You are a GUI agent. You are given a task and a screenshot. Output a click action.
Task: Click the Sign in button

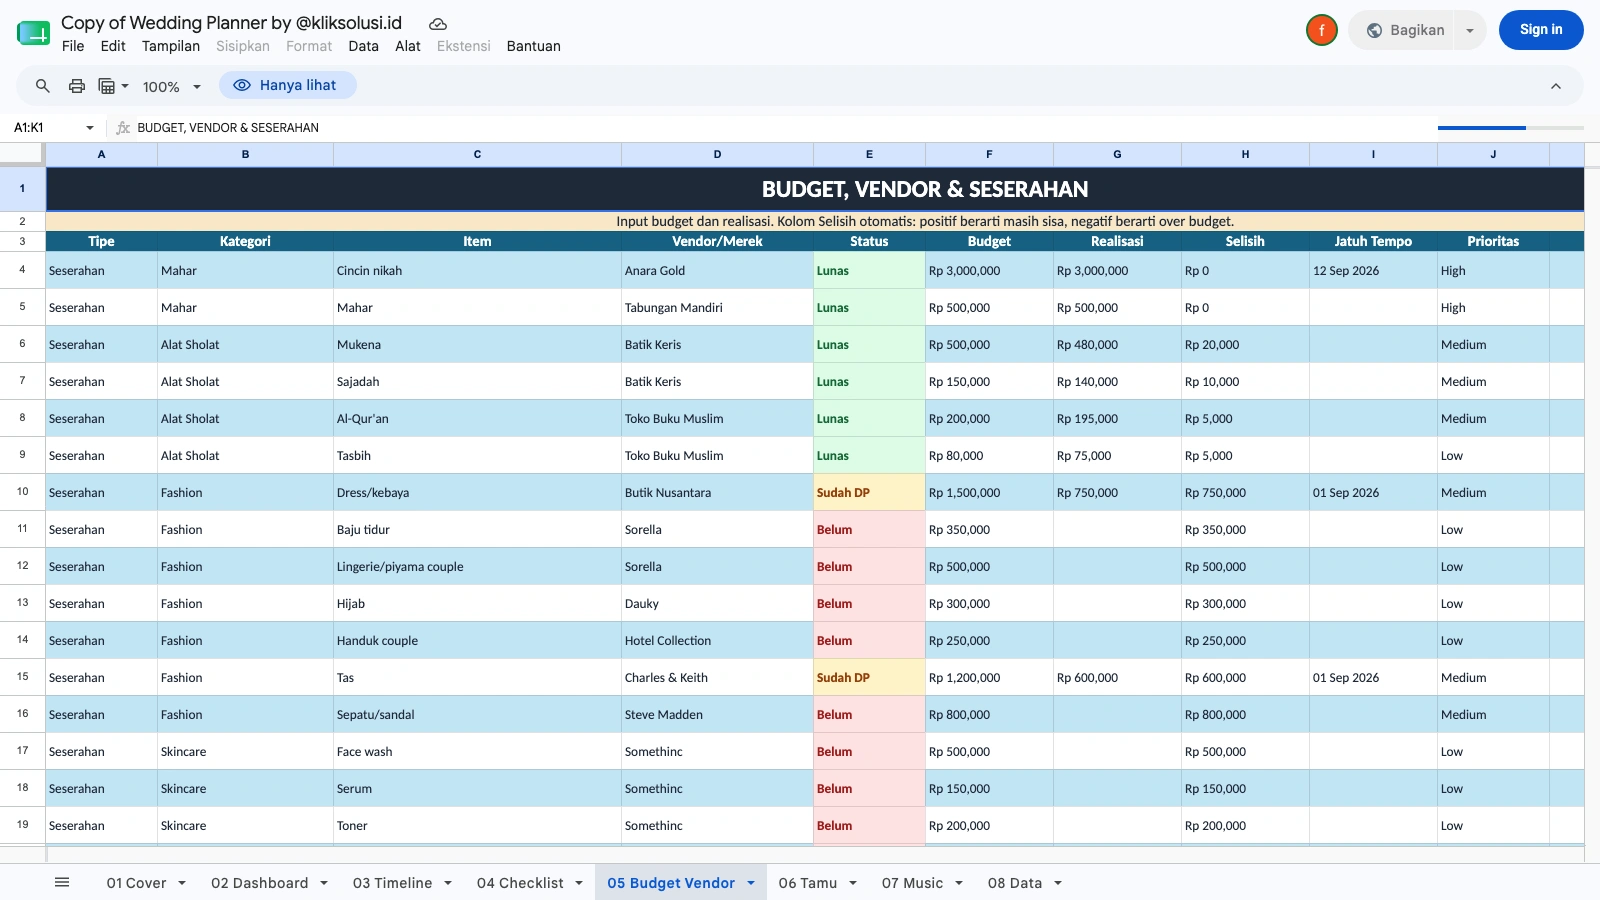1541,30
